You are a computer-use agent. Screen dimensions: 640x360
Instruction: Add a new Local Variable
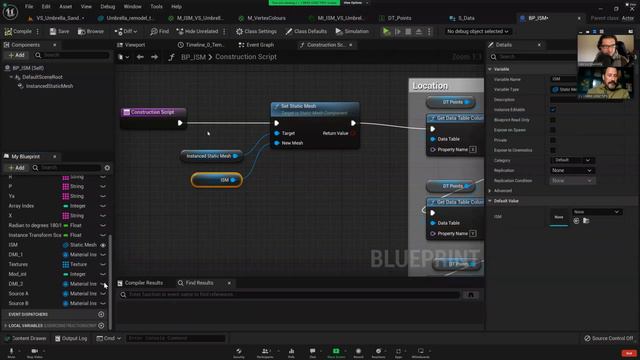click(x=101, y=326)
